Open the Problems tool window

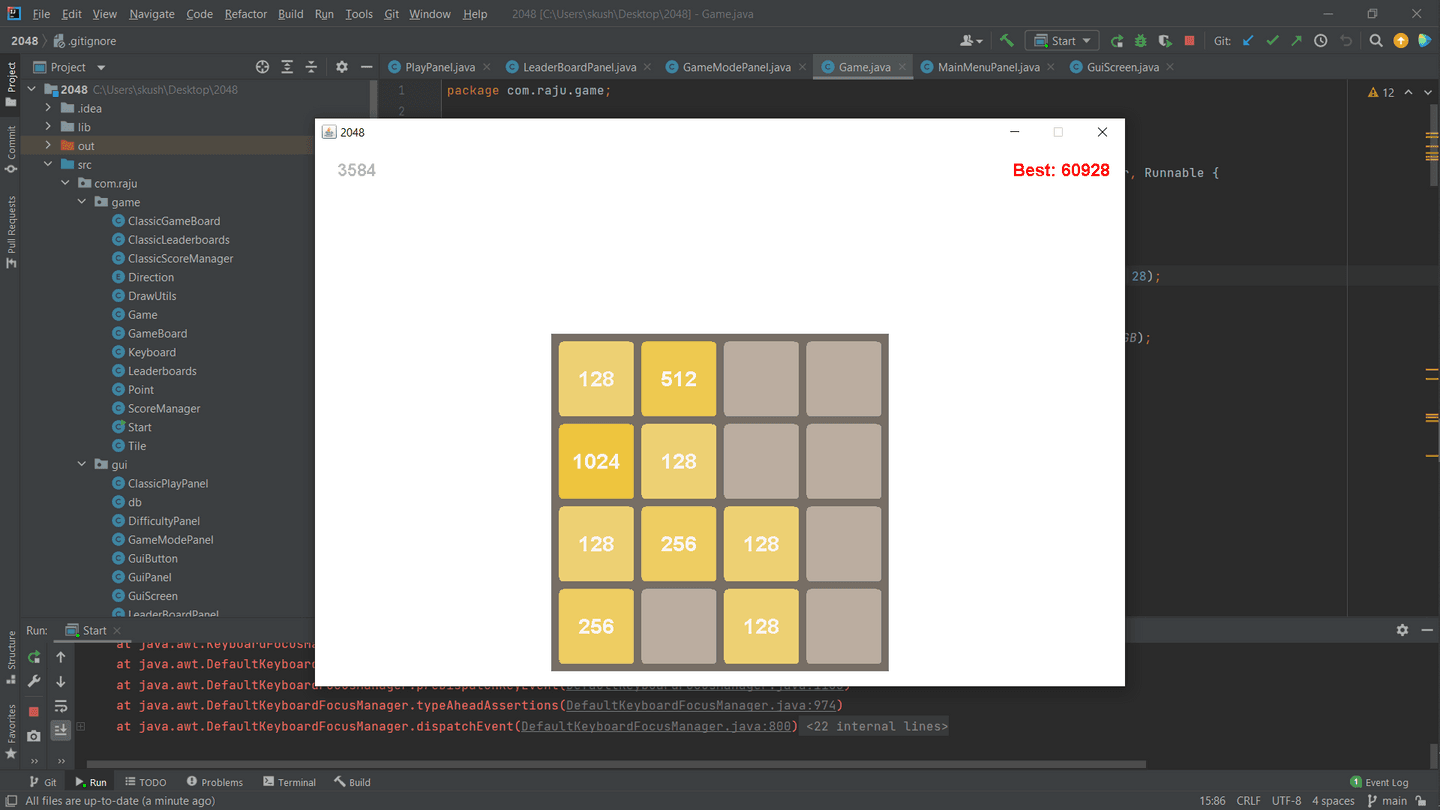pos(213,782)
